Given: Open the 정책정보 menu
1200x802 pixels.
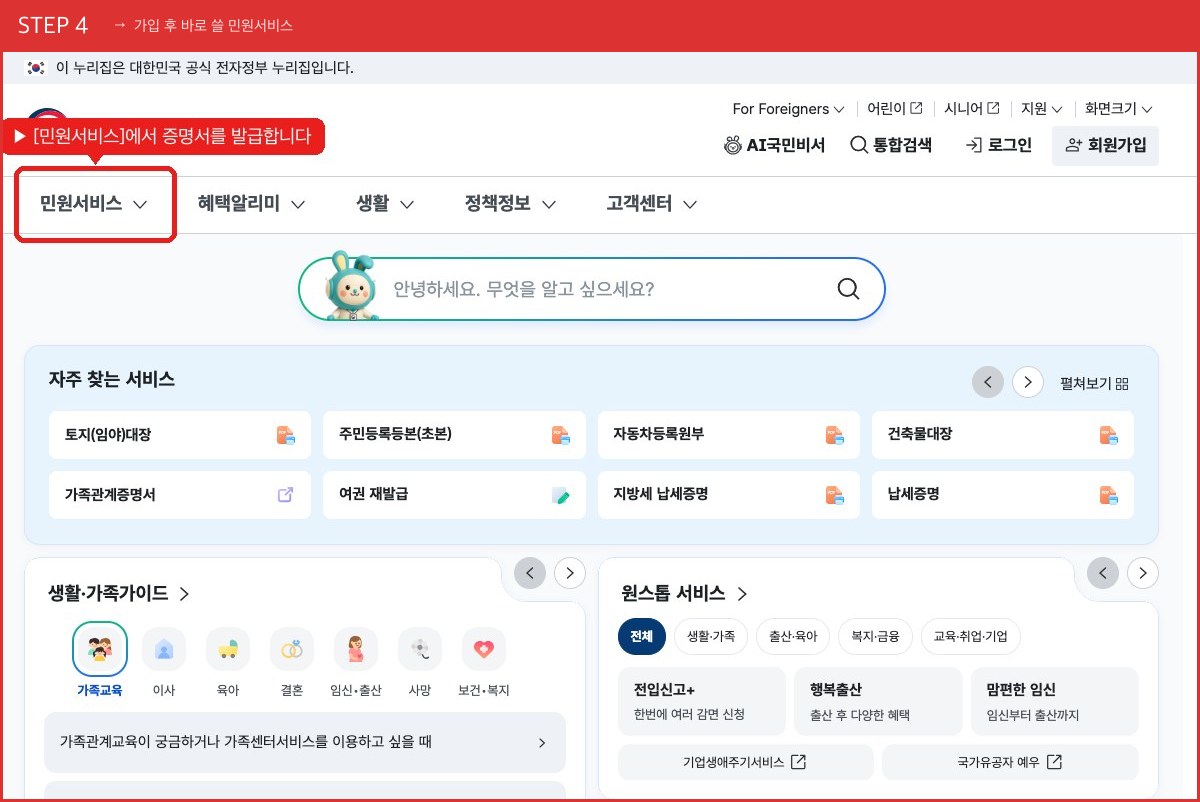Looking at the screenshot, I should (510, 204).
